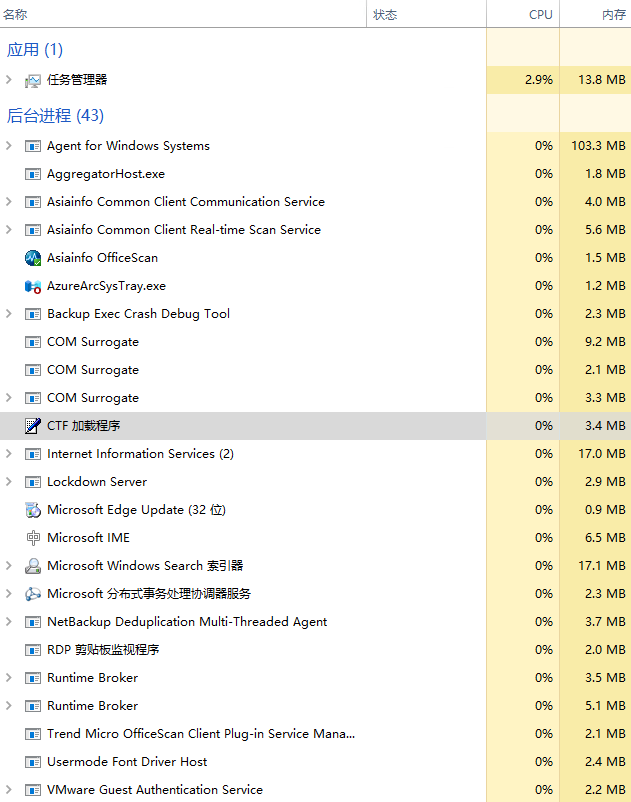This screenshot has width=631, height=802.
Task: Click the AggregatorHost.exe process icon
Action: click(33, 174)
